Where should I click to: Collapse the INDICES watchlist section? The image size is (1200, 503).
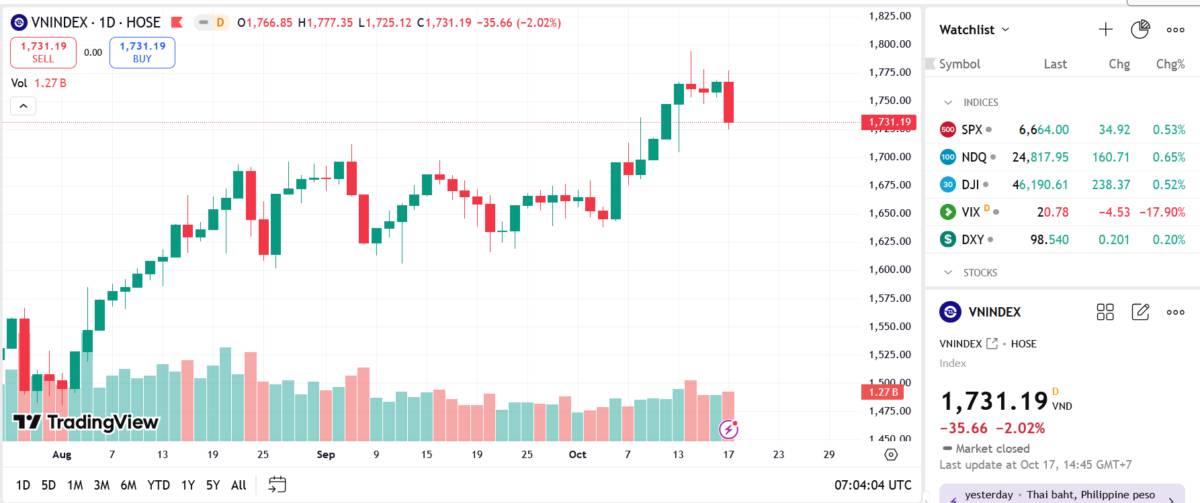click(947, 102)
